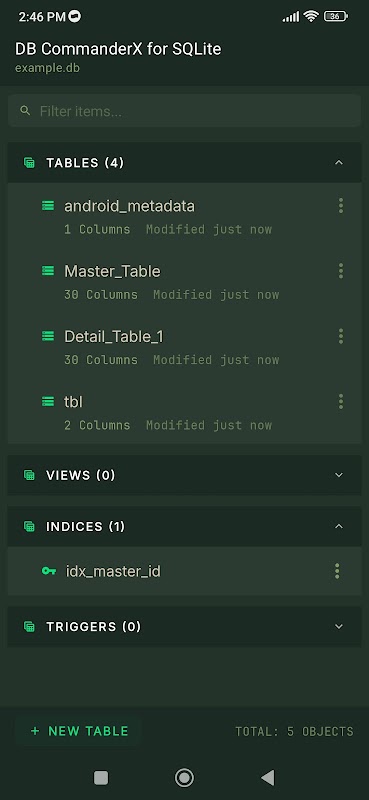
Task: Expand the VIEWS section chevron
Action: click(338, 475)
